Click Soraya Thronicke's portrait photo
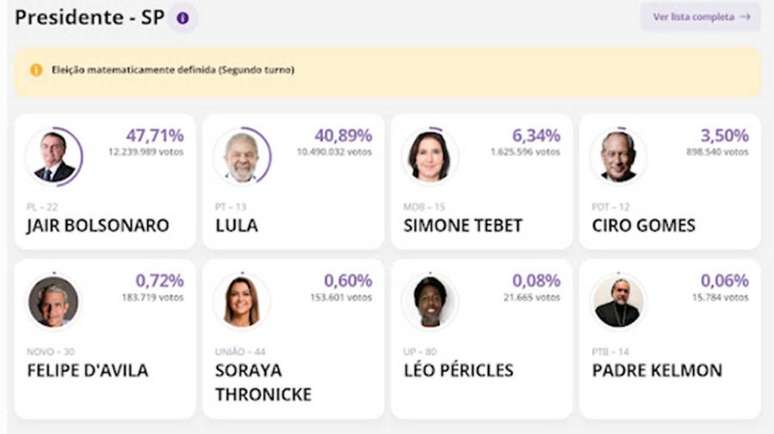774x434 pixels. tap(242, 302)
